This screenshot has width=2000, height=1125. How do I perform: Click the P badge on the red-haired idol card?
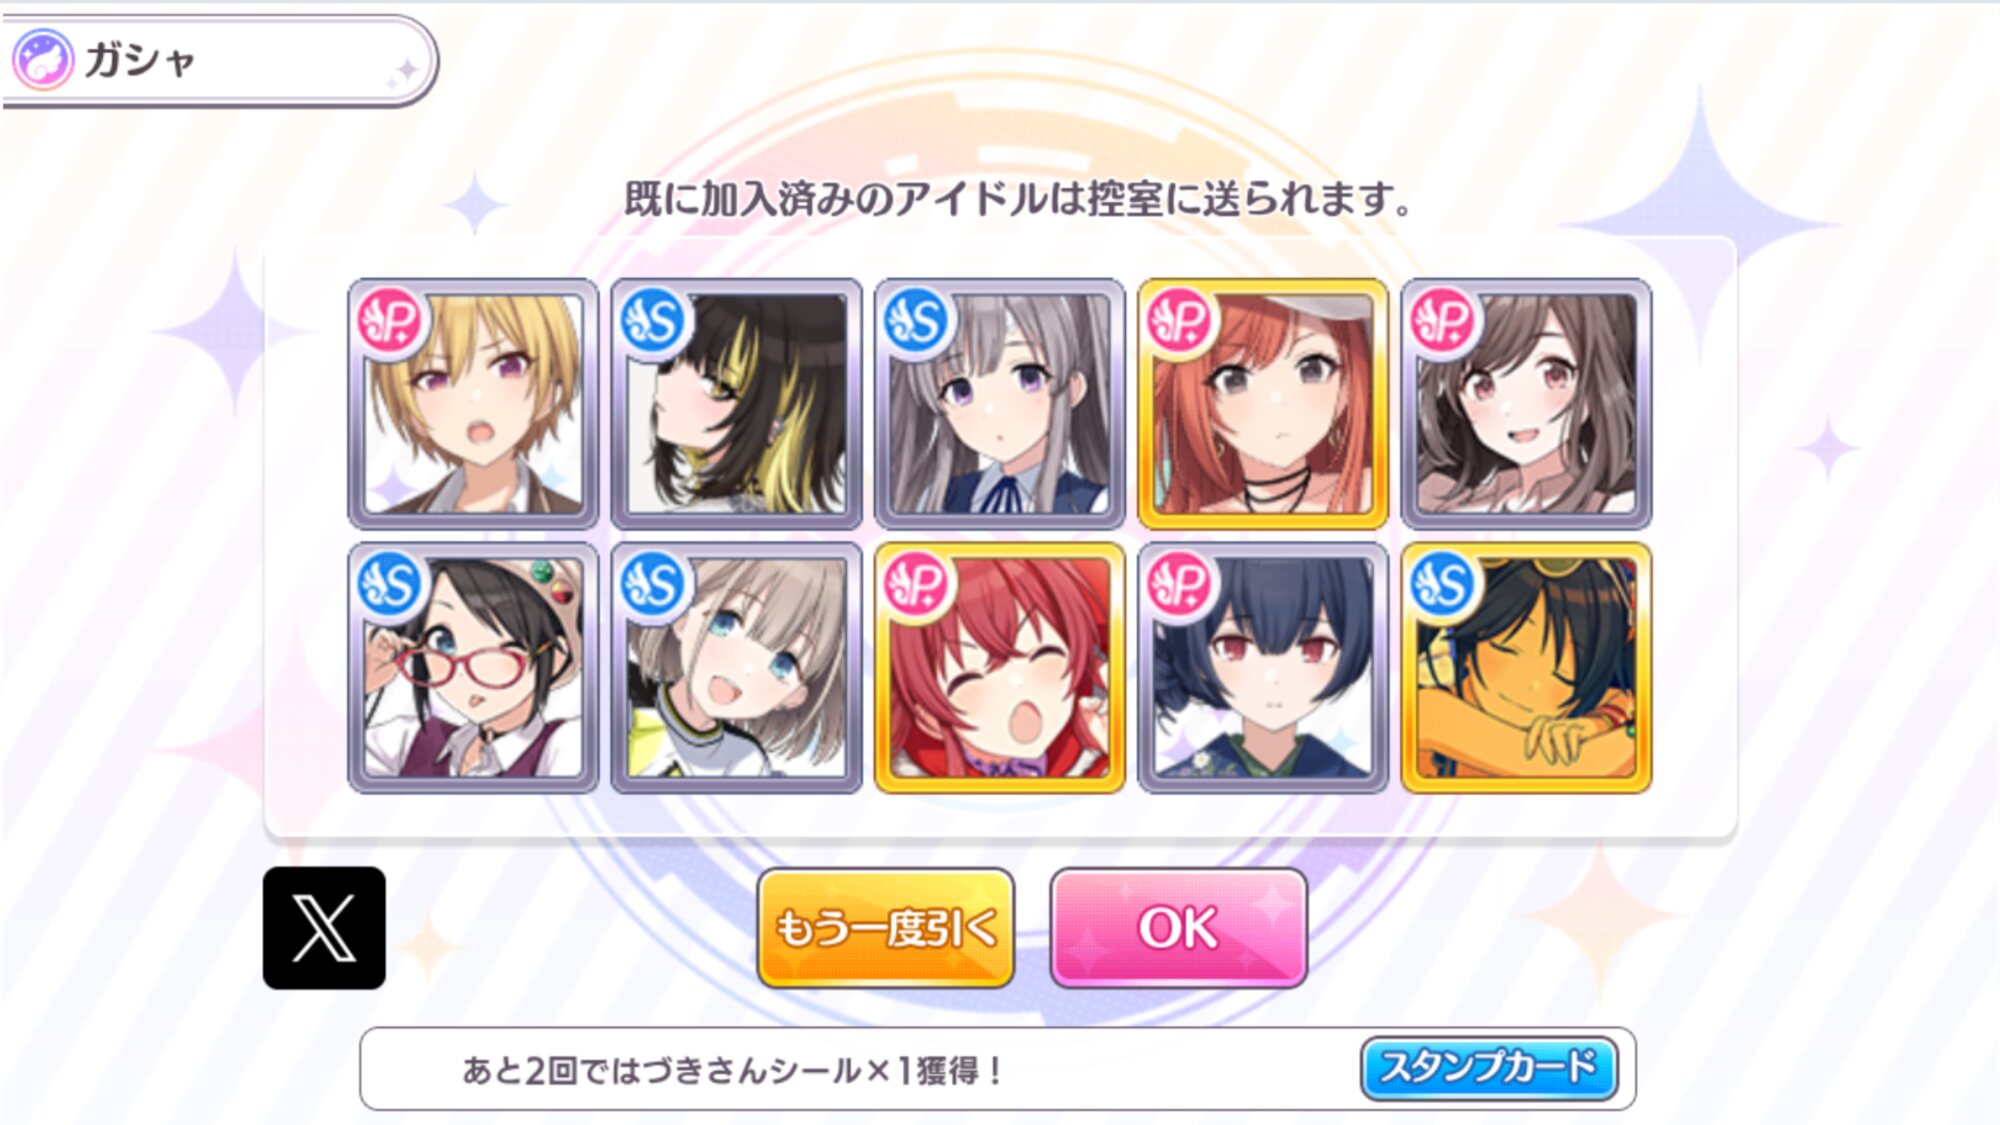click(916, 584)
